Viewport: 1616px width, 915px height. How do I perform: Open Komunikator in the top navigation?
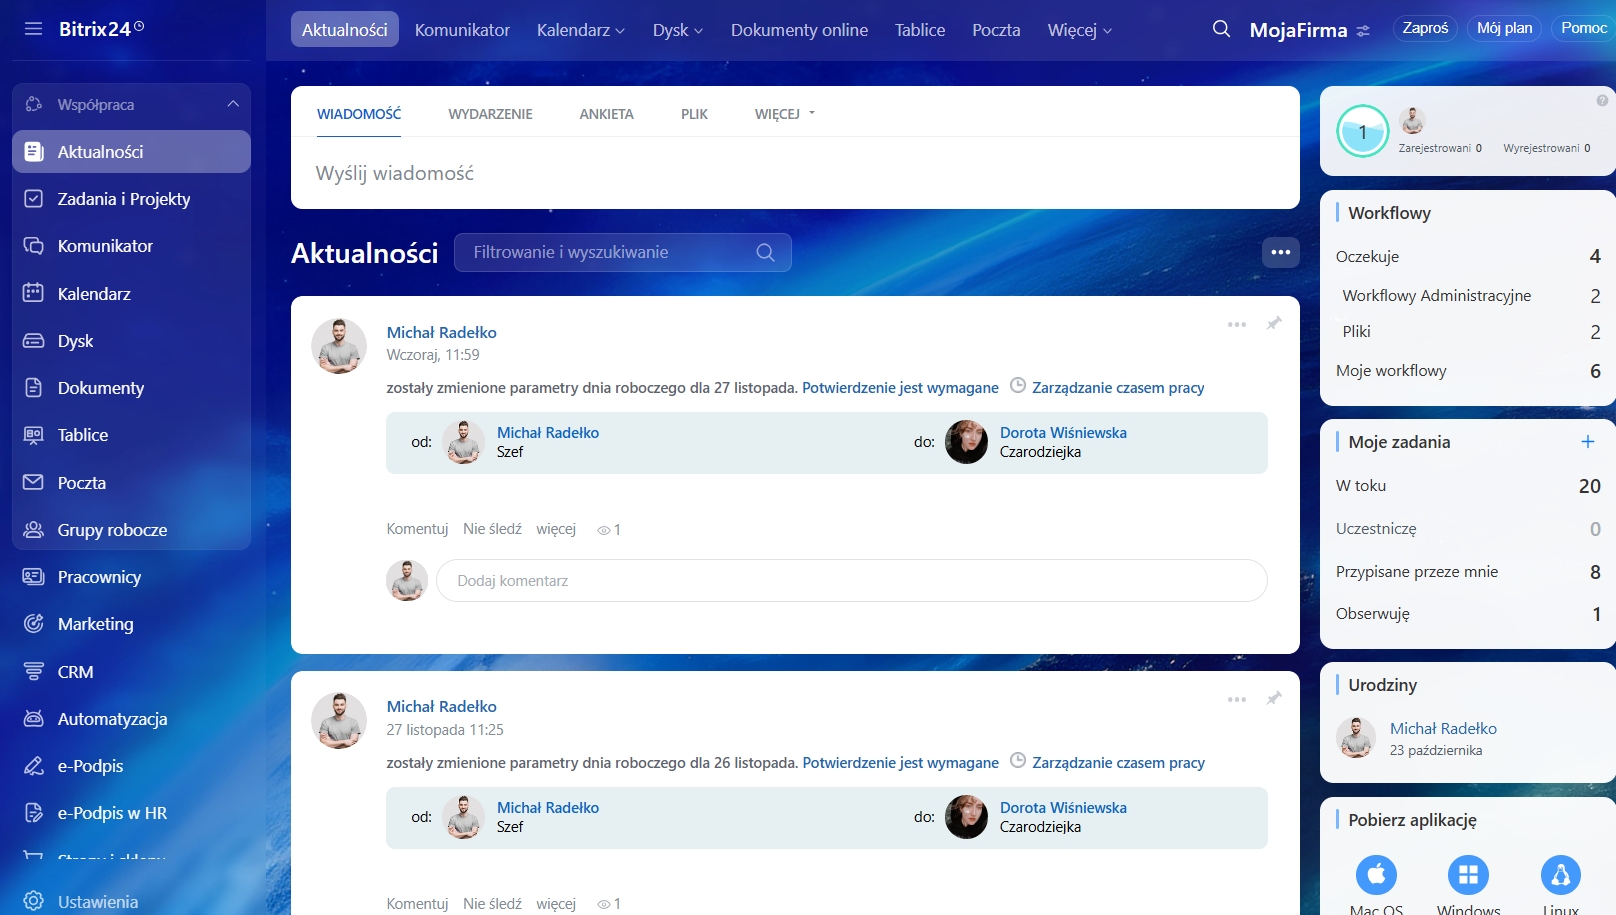click(462, 30)
